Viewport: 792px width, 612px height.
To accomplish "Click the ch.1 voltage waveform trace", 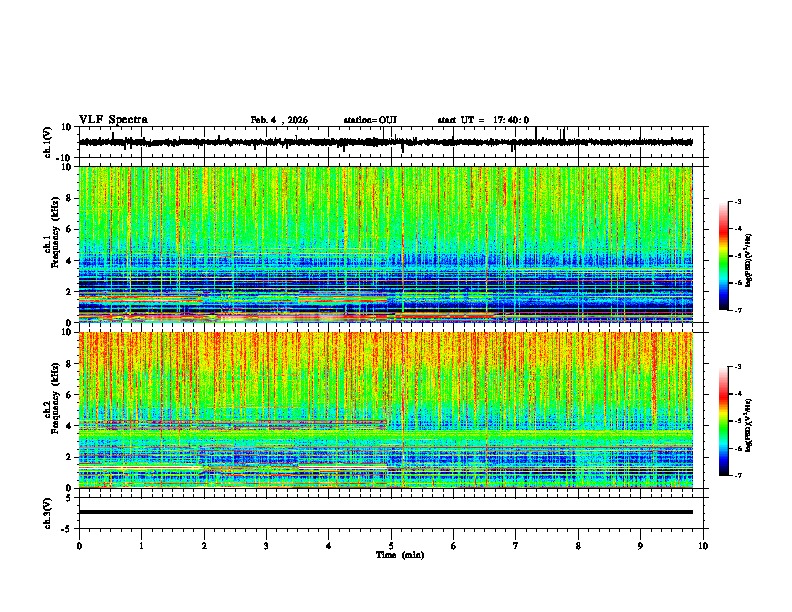I will click(x=385, y=142).
